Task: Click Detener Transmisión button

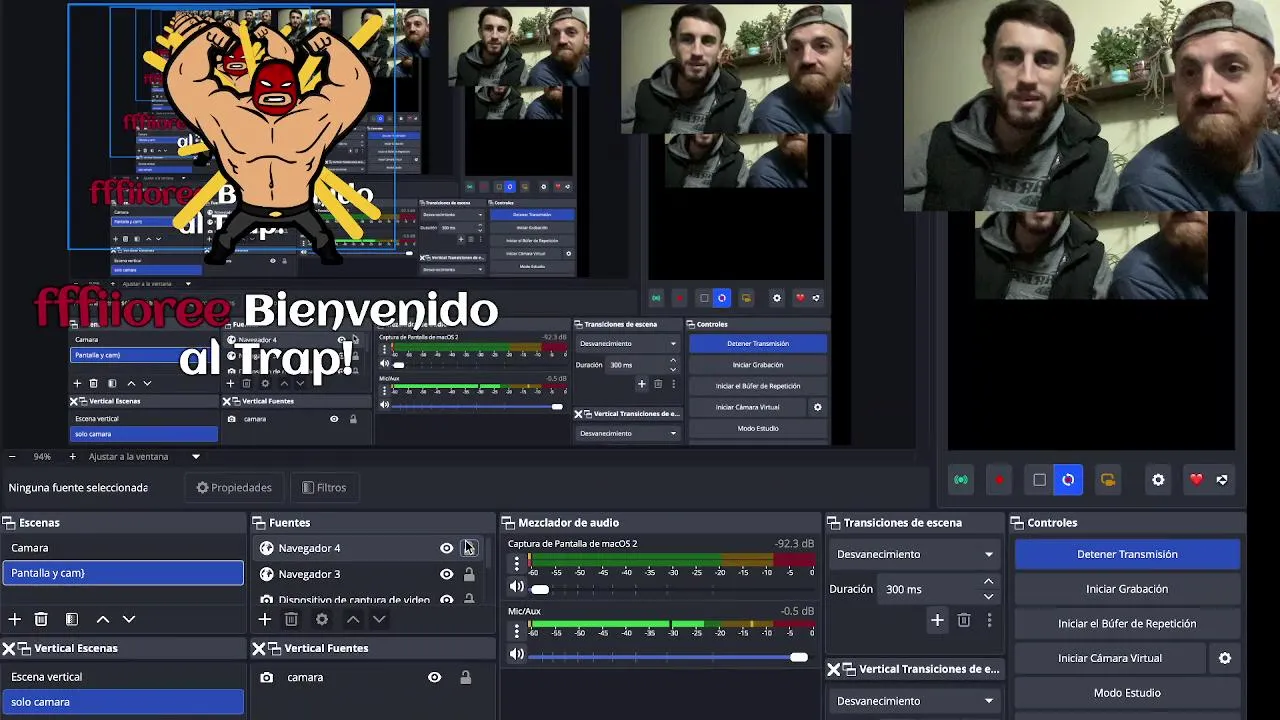Action: pyautogui.click(x=1127, y=554)
